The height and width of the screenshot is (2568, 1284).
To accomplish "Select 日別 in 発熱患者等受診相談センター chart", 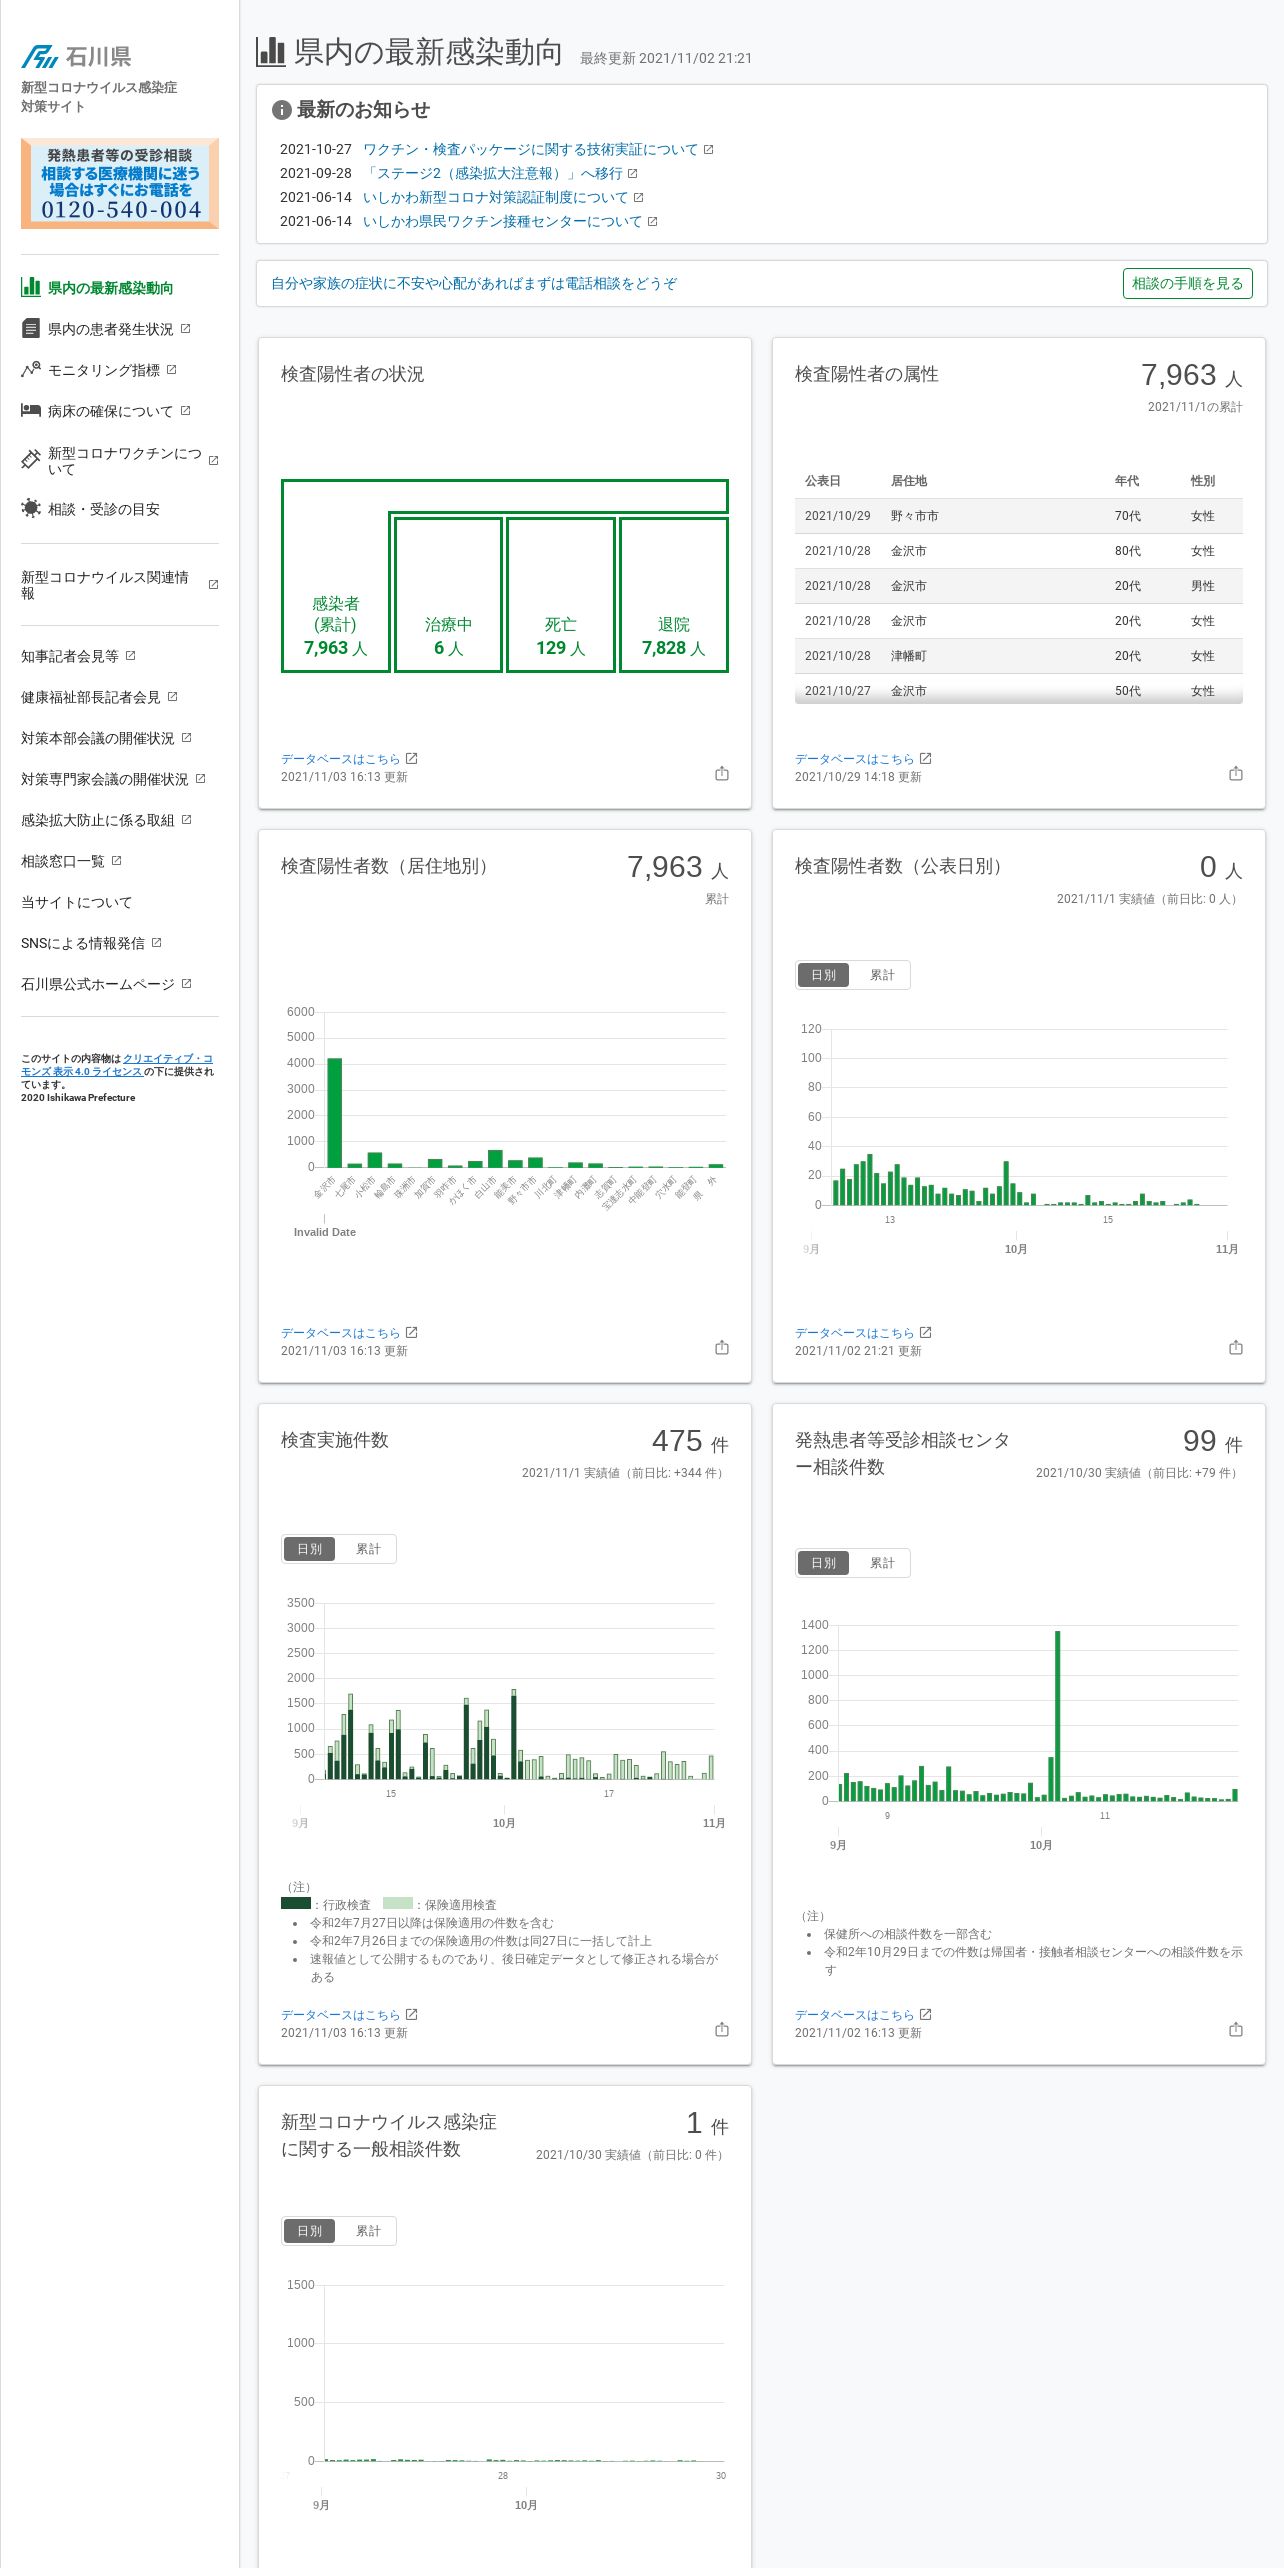I will [x=823, y=1563].
